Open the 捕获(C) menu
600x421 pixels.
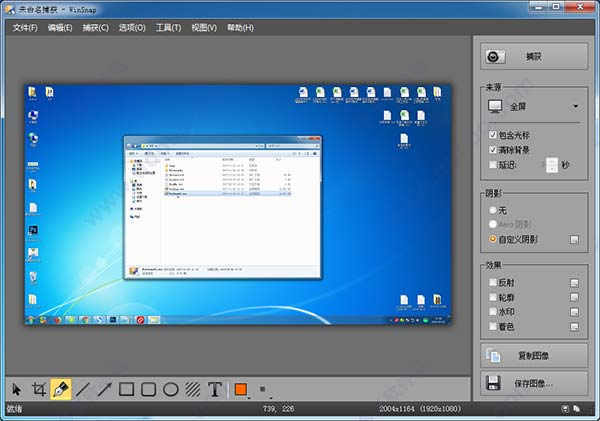[96, 28]
